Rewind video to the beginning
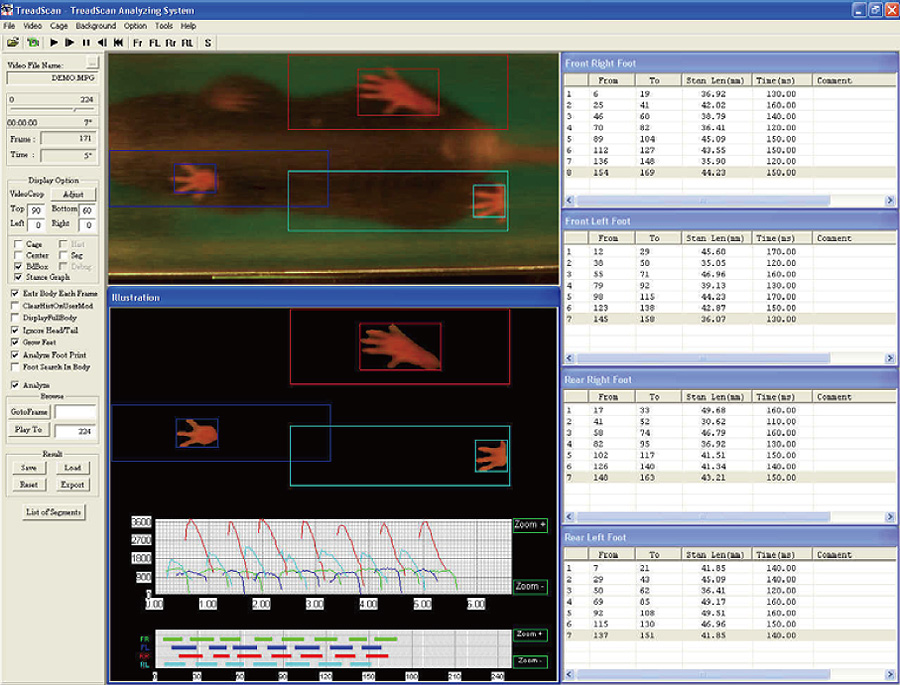The image size is (900, 685). point(118,43)
